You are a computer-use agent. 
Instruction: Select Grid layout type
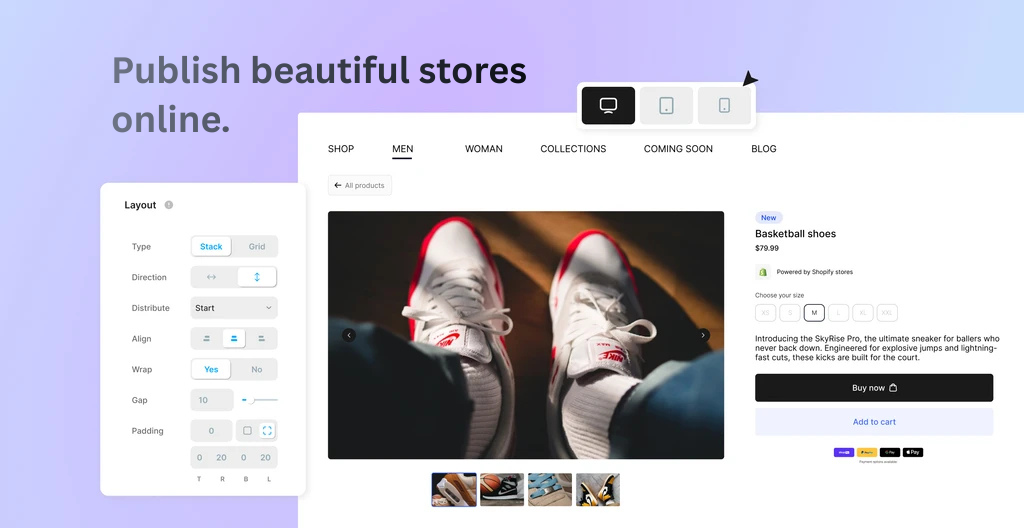coord(257,246)
